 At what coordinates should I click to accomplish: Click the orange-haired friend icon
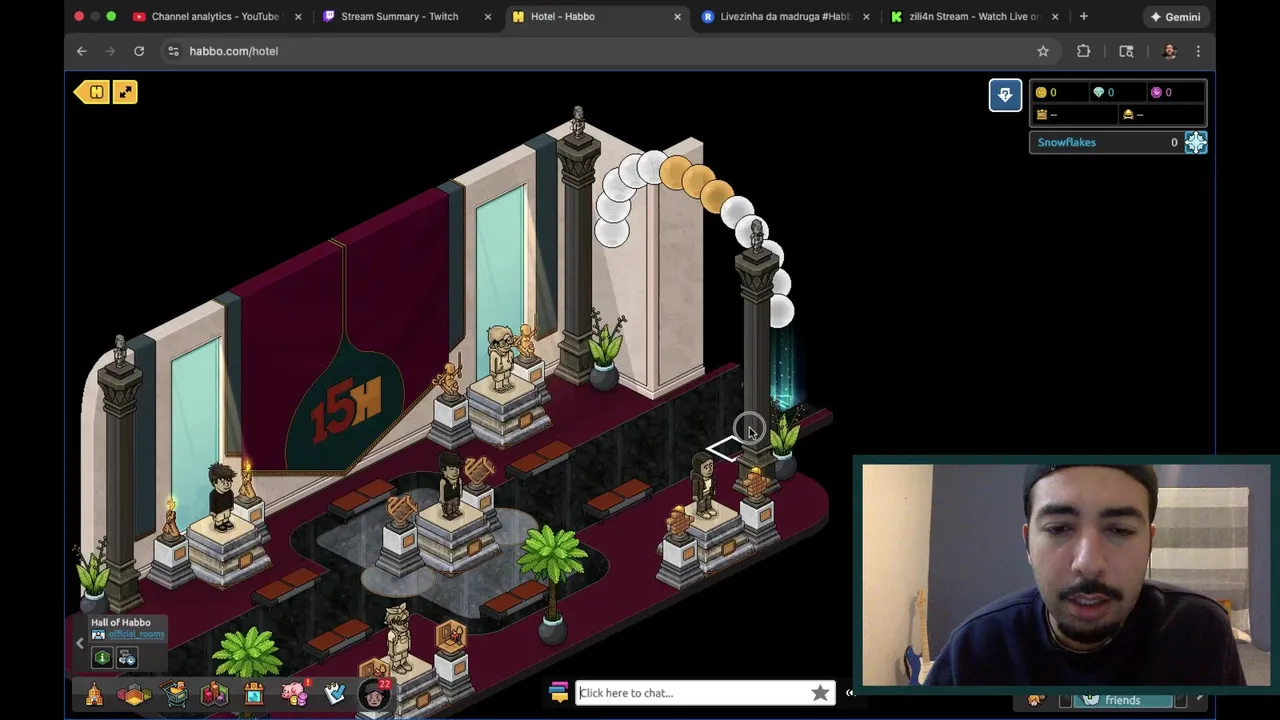point(1036,700)
